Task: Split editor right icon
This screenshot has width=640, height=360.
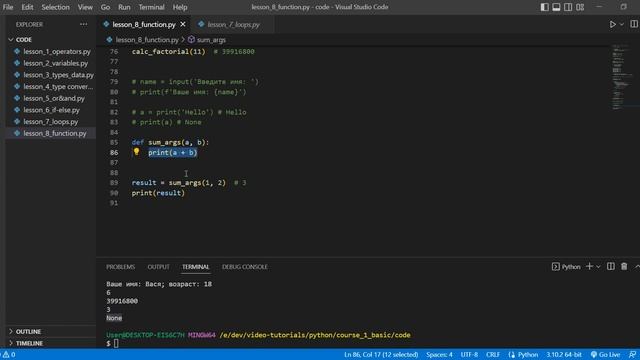Action: 634,24
